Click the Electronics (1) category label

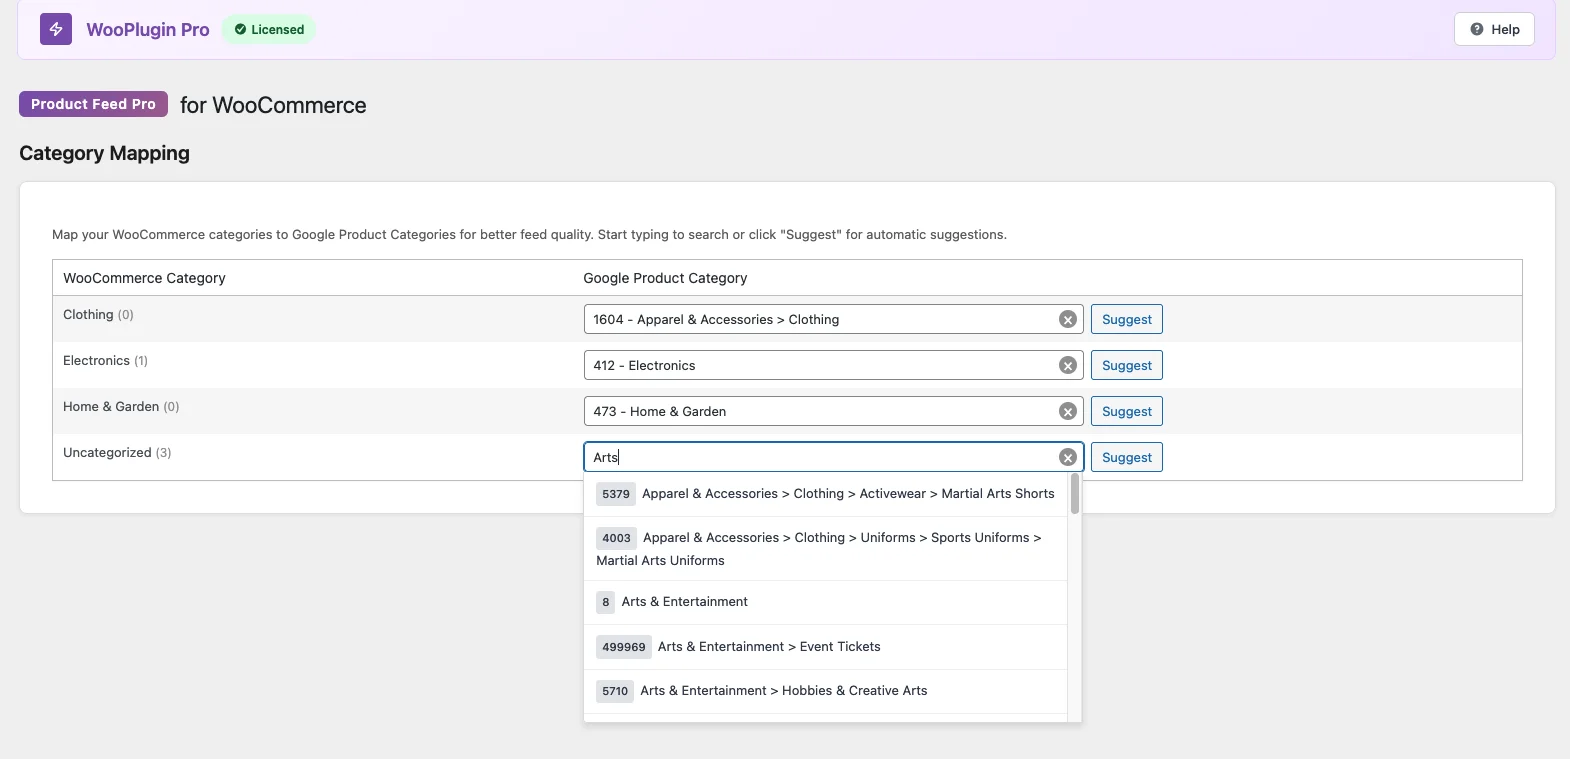tap(105, 360)
